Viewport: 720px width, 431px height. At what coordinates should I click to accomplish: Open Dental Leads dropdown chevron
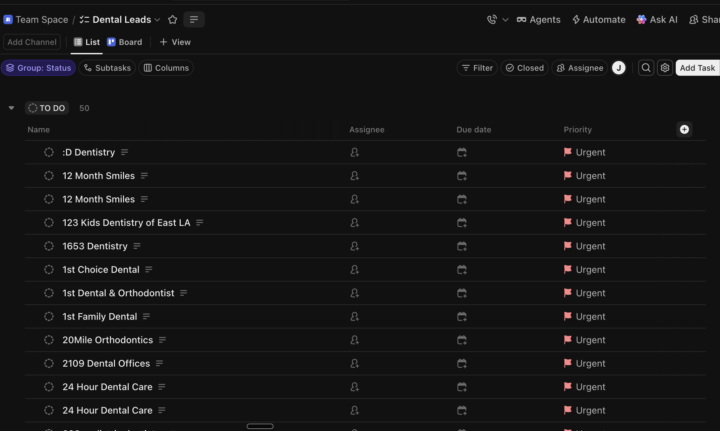pos(158,20)
